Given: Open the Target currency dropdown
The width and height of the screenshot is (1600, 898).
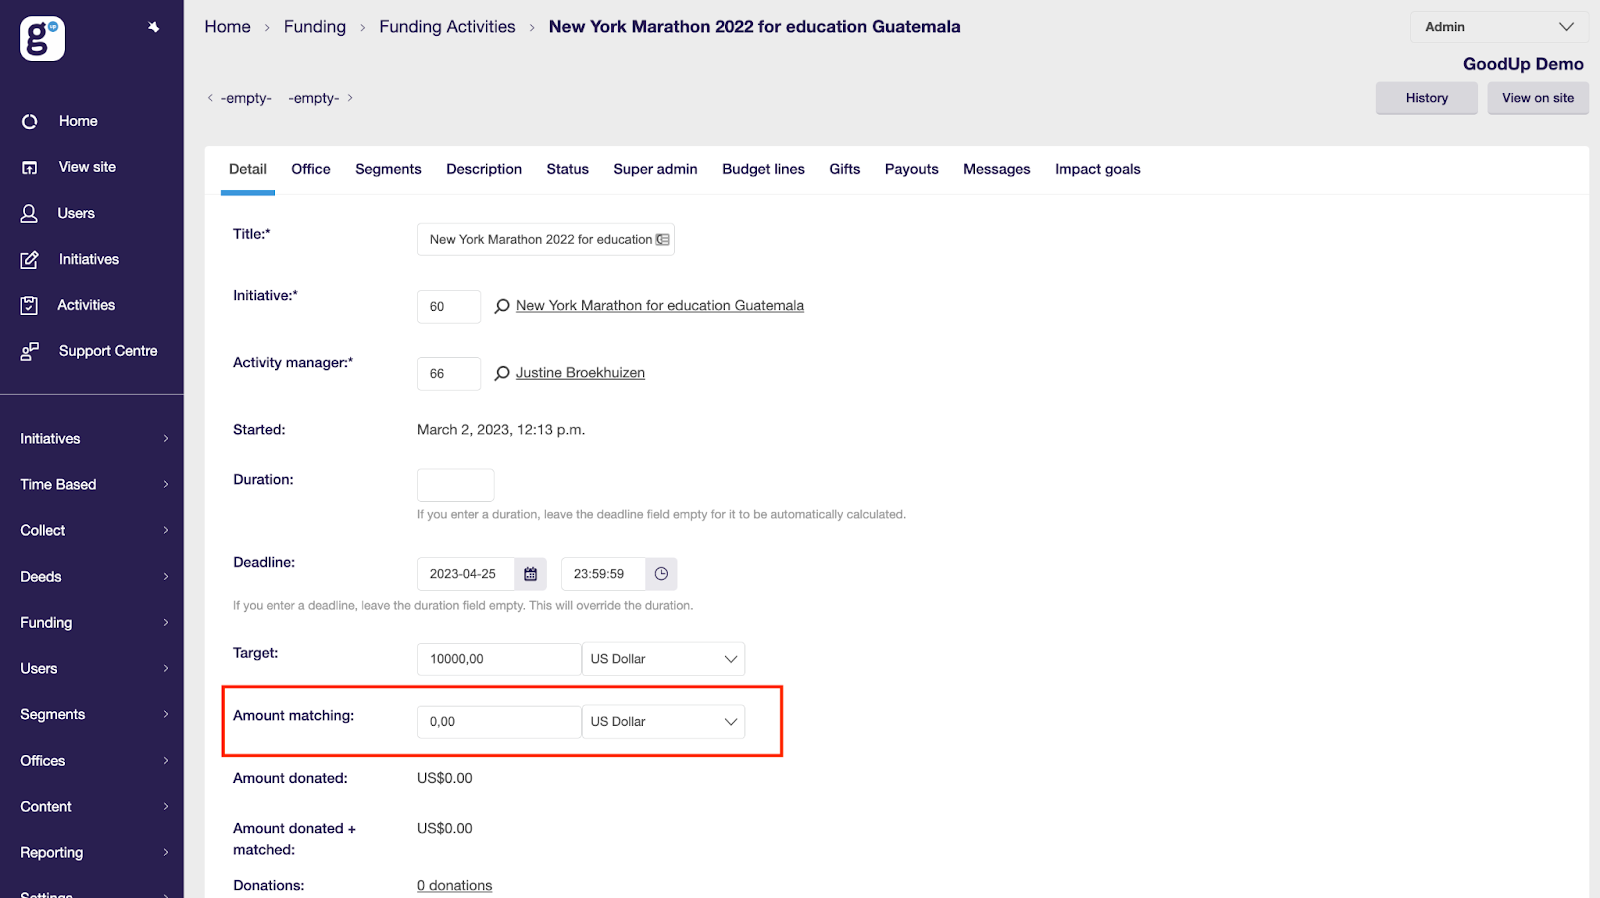Looking at the screenshot, I should [663, 659].
